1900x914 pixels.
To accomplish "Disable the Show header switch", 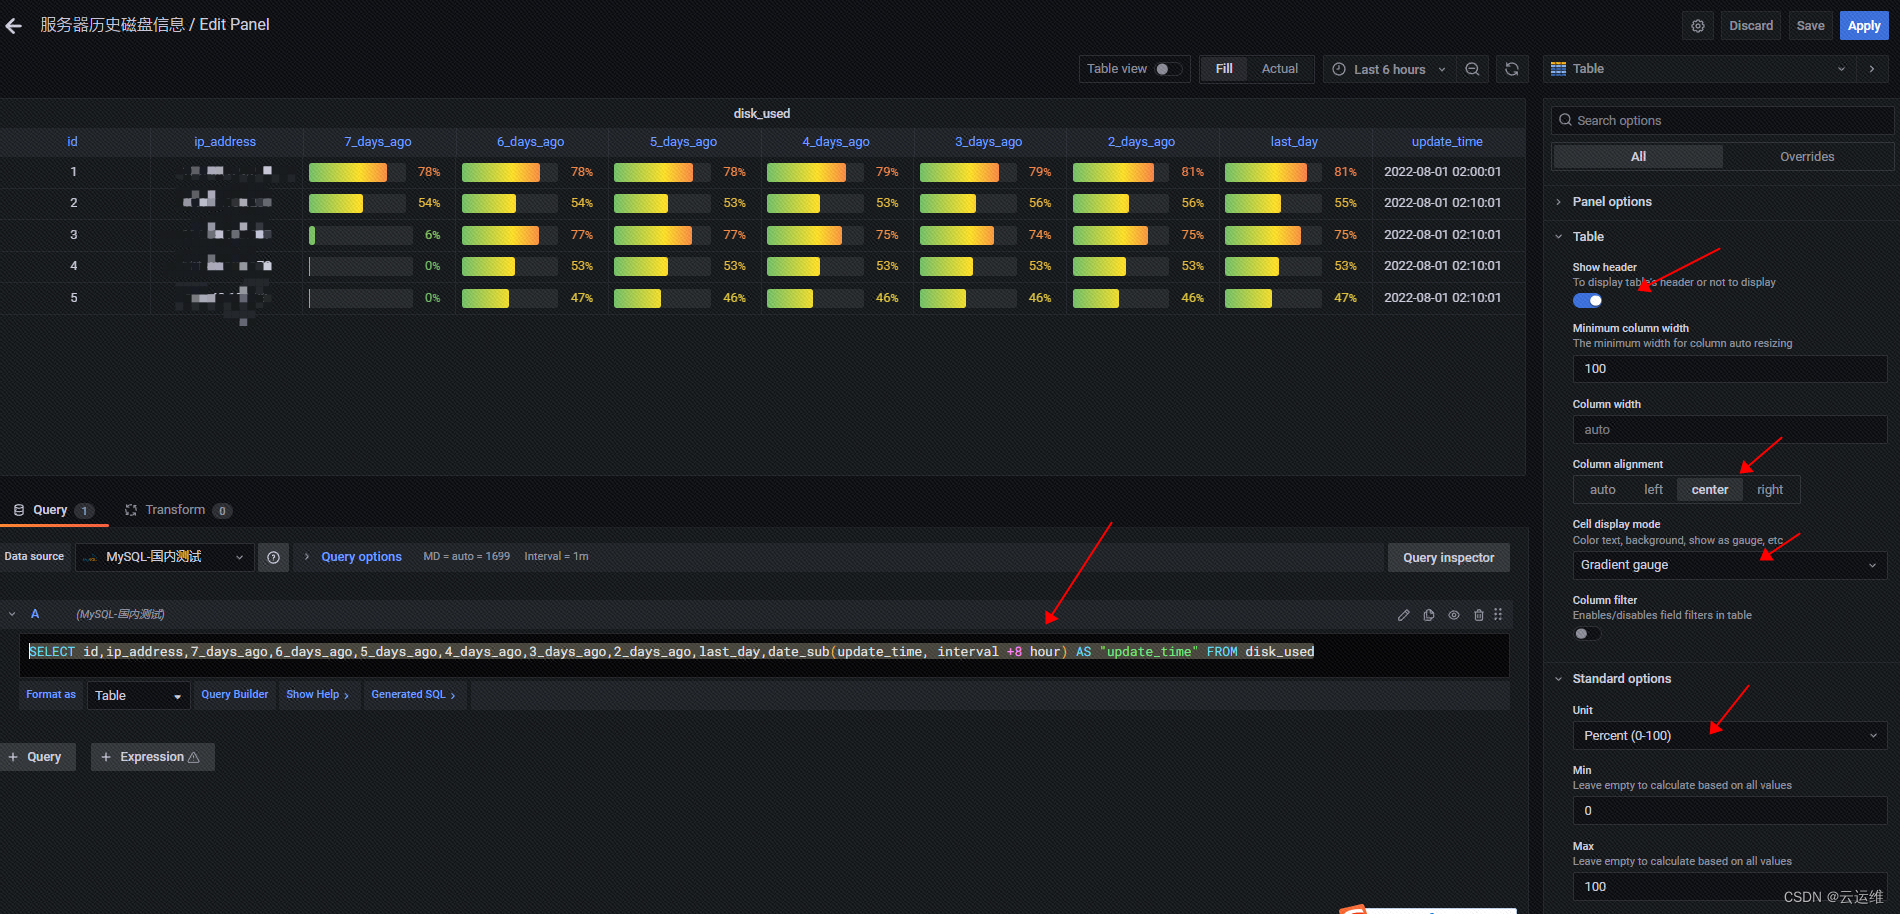I will pos(1587,301).
